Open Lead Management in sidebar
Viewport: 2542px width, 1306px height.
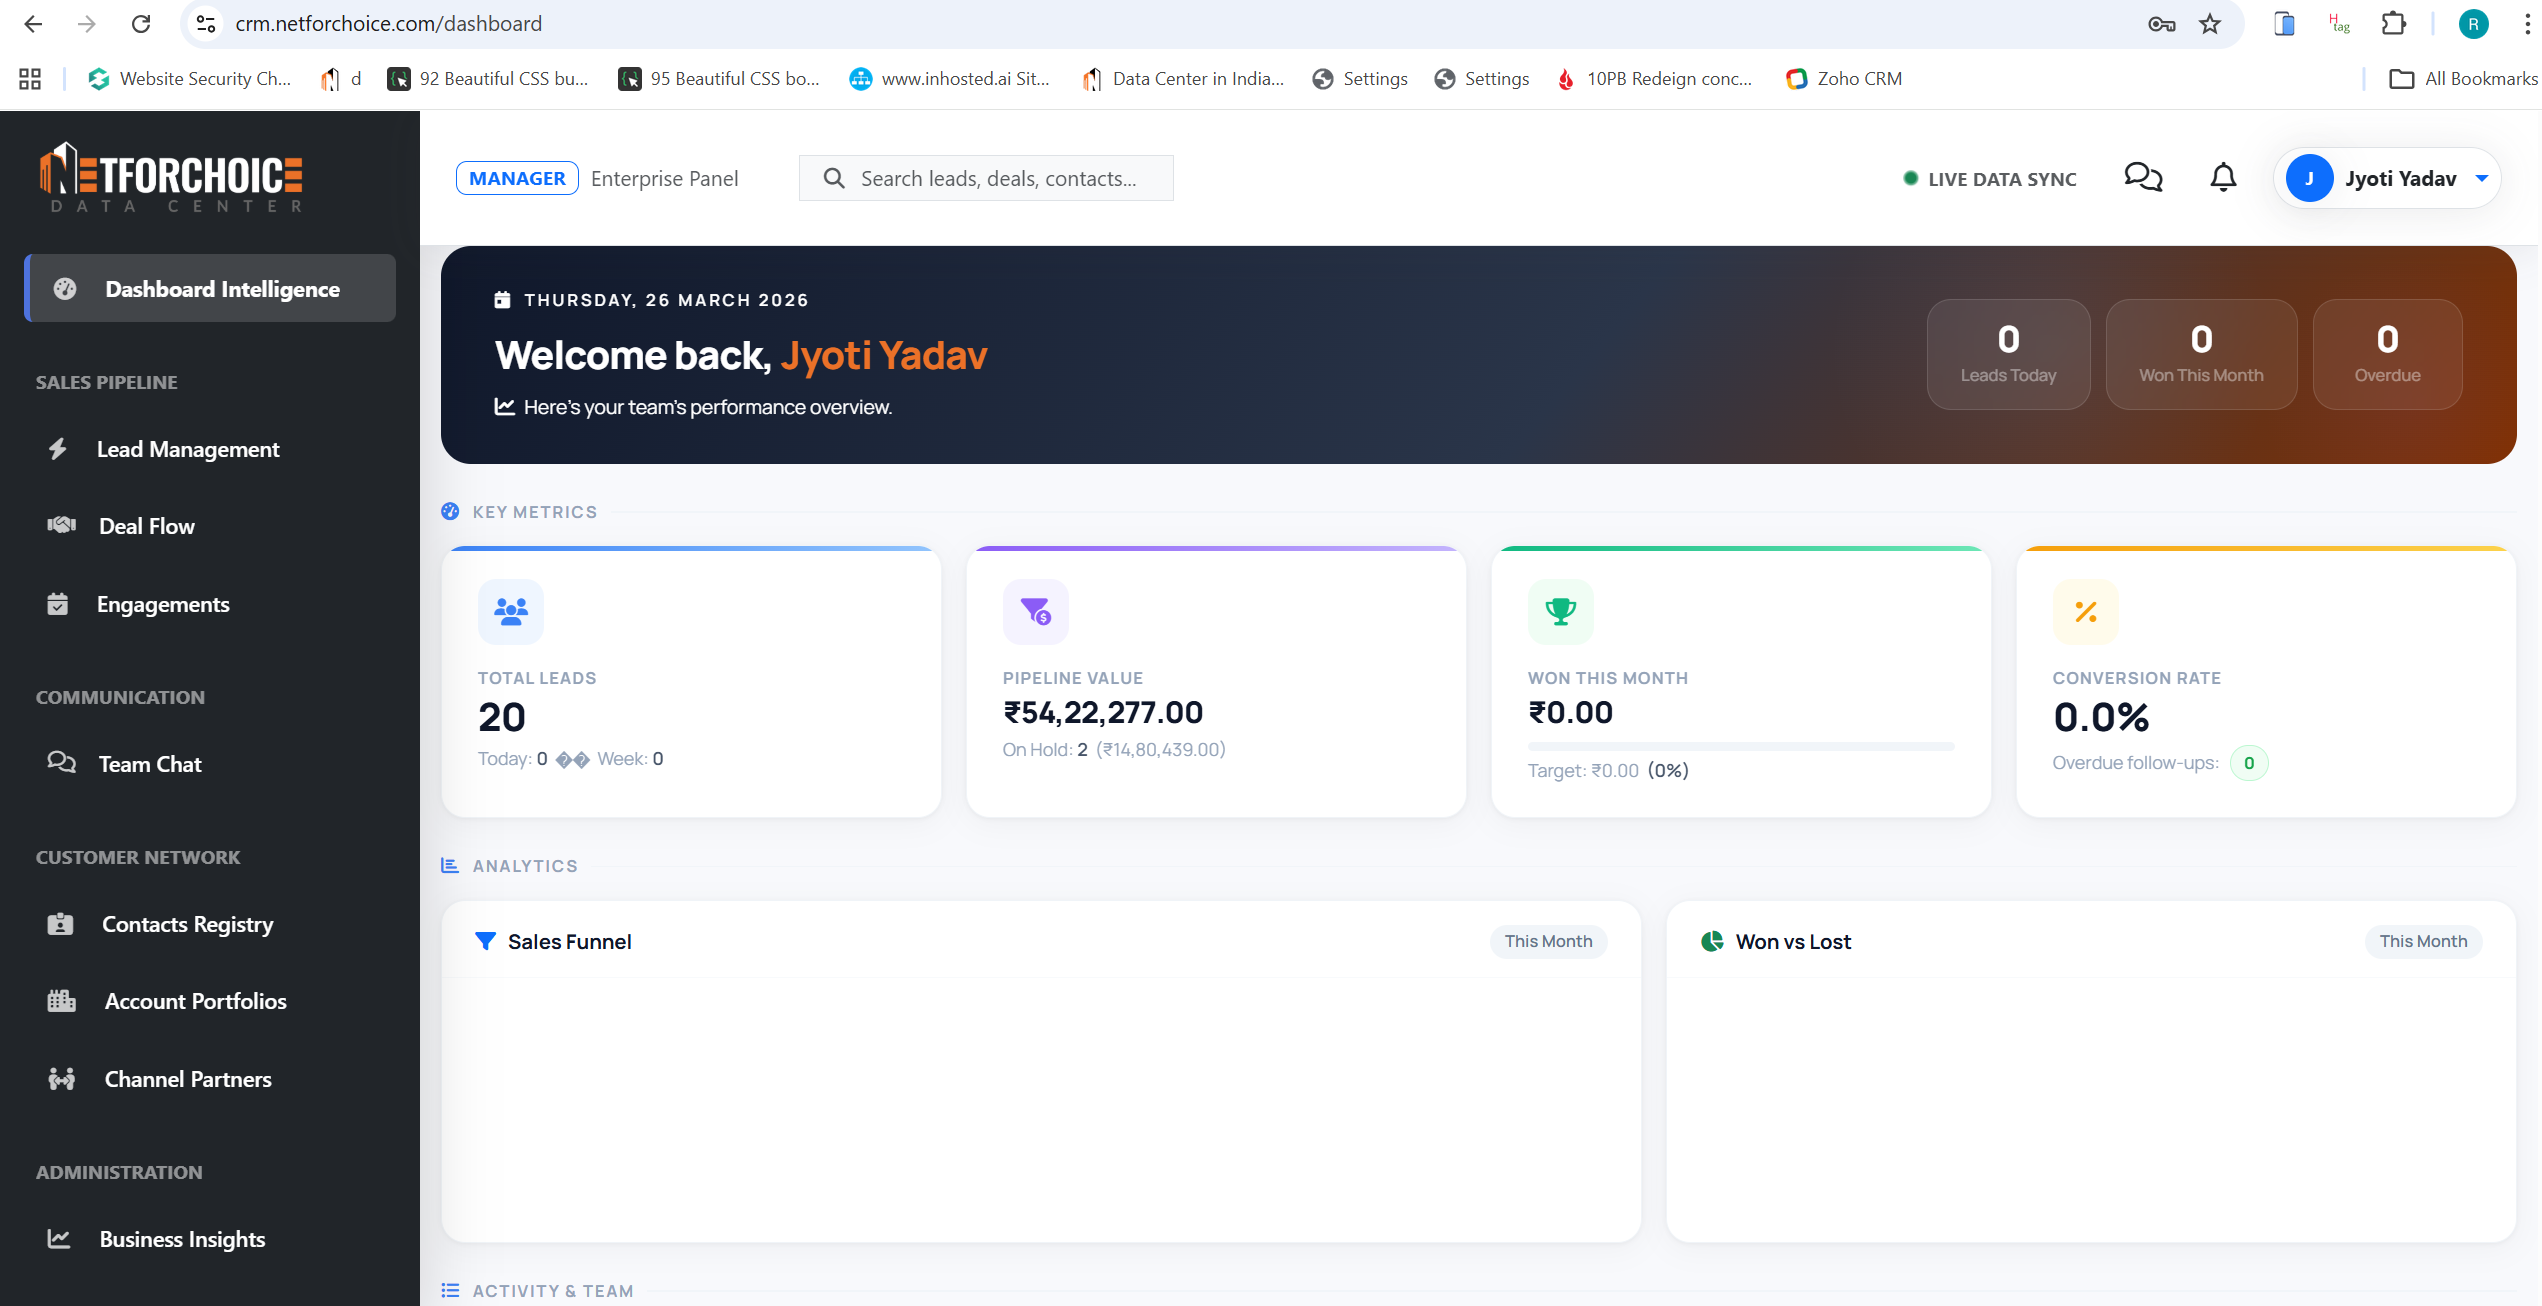[188, 449]
